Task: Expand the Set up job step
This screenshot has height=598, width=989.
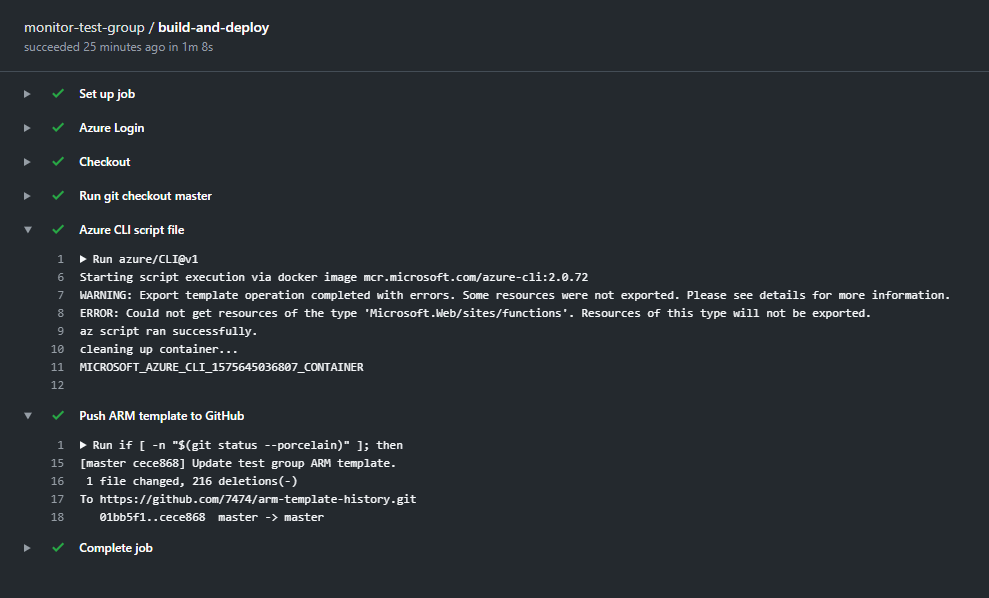Action: pos(28,94)
